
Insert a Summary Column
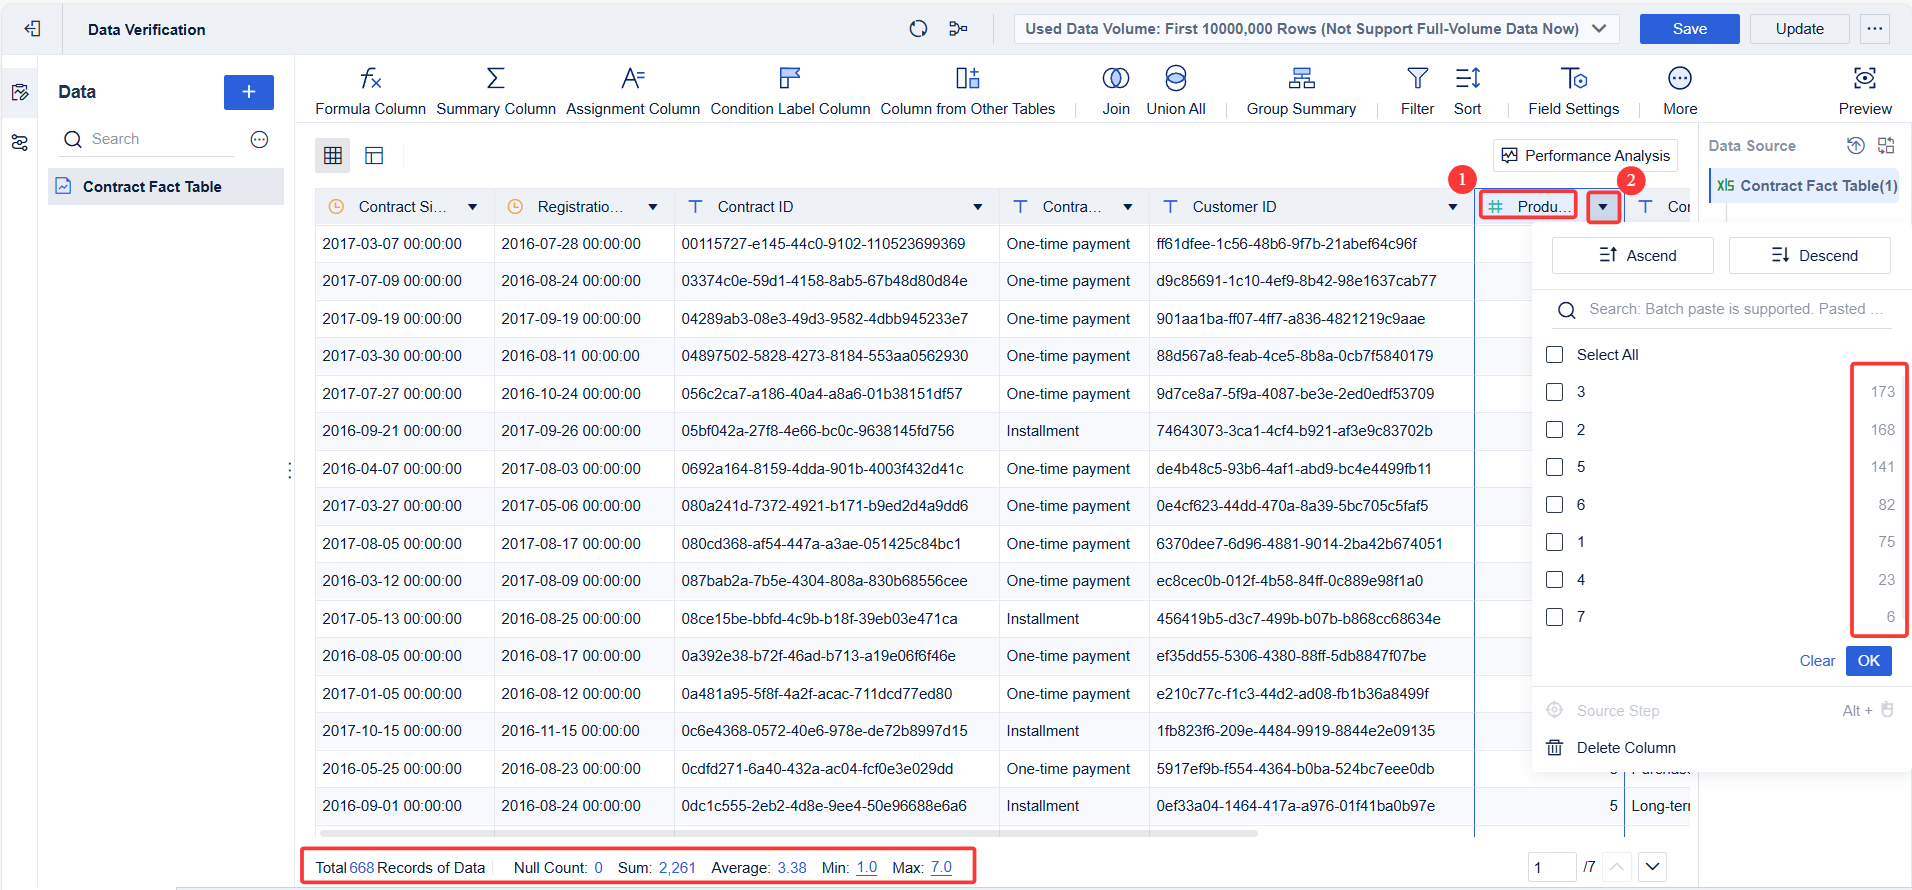tap(496, 91)
